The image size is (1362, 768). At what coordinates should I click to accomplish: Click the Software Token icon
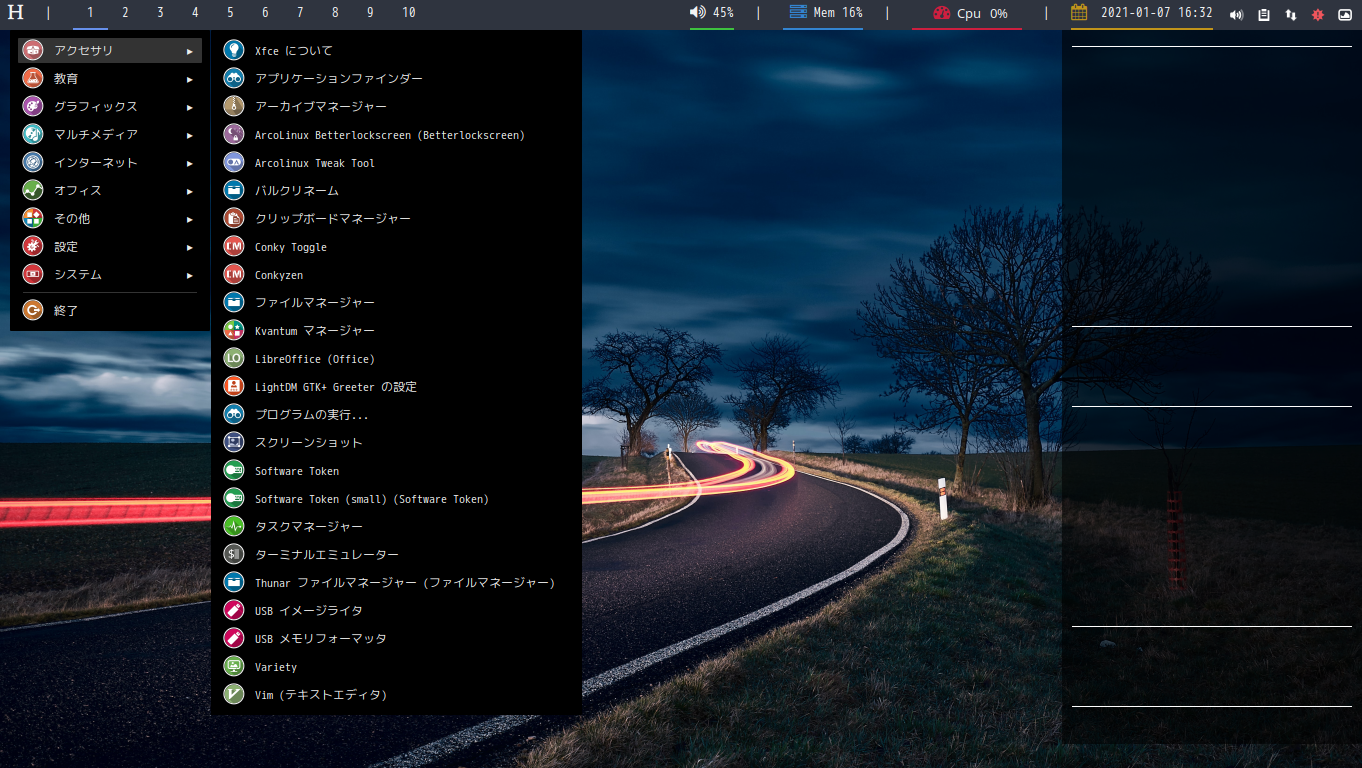(233, 470)
